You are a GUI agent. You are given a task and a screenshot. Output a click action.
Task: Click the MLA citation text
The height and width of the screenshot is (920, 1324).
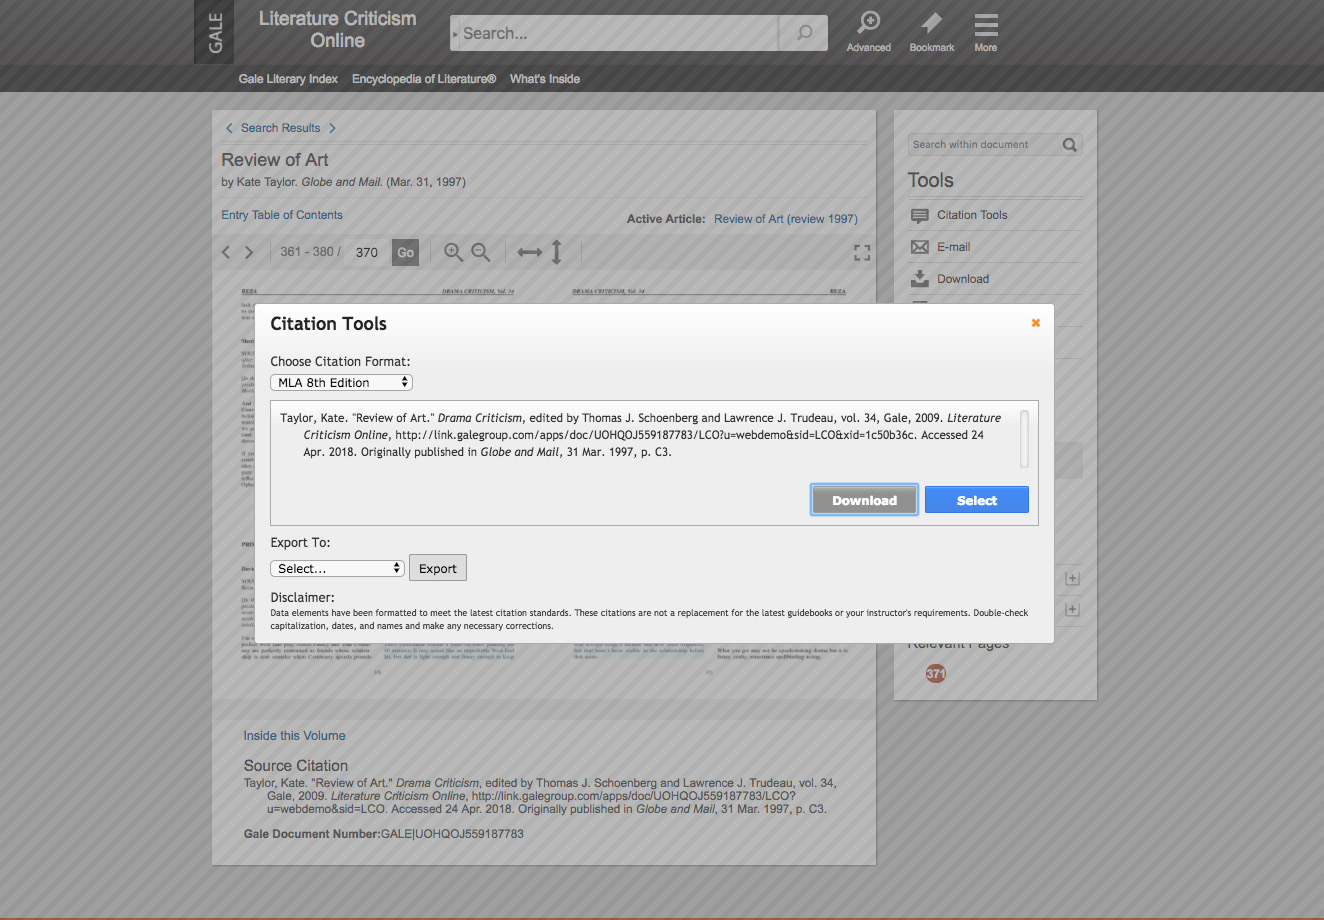642,435
